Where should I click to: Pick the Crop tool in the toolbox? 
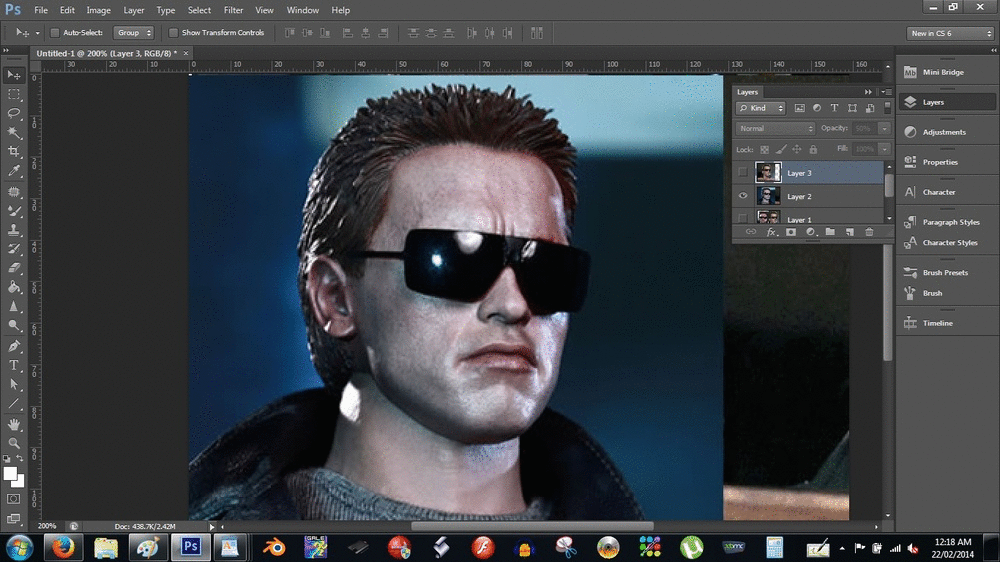(x=14, y=152)
